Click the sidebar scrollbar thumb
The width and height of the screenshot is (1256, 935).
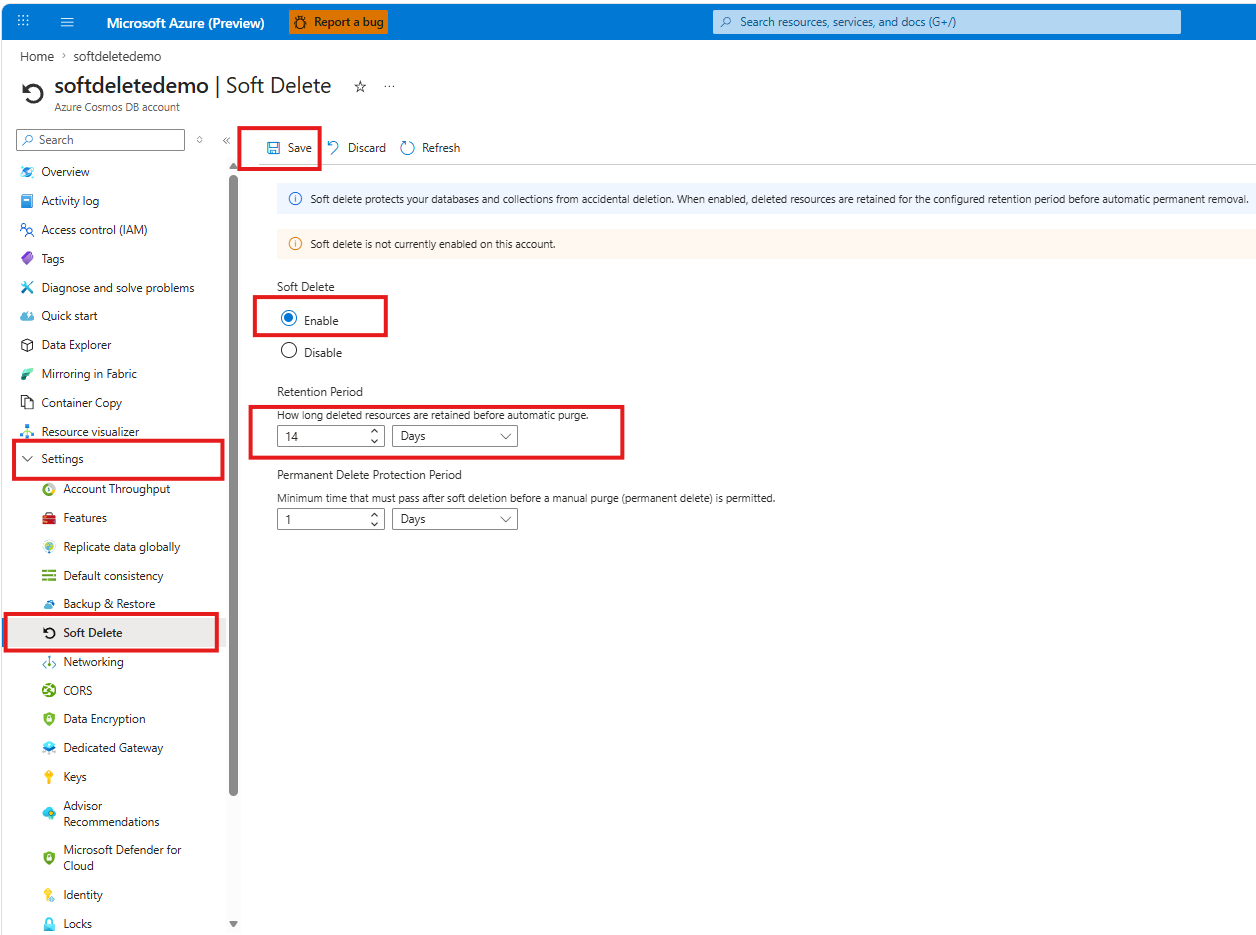(233, 485)
